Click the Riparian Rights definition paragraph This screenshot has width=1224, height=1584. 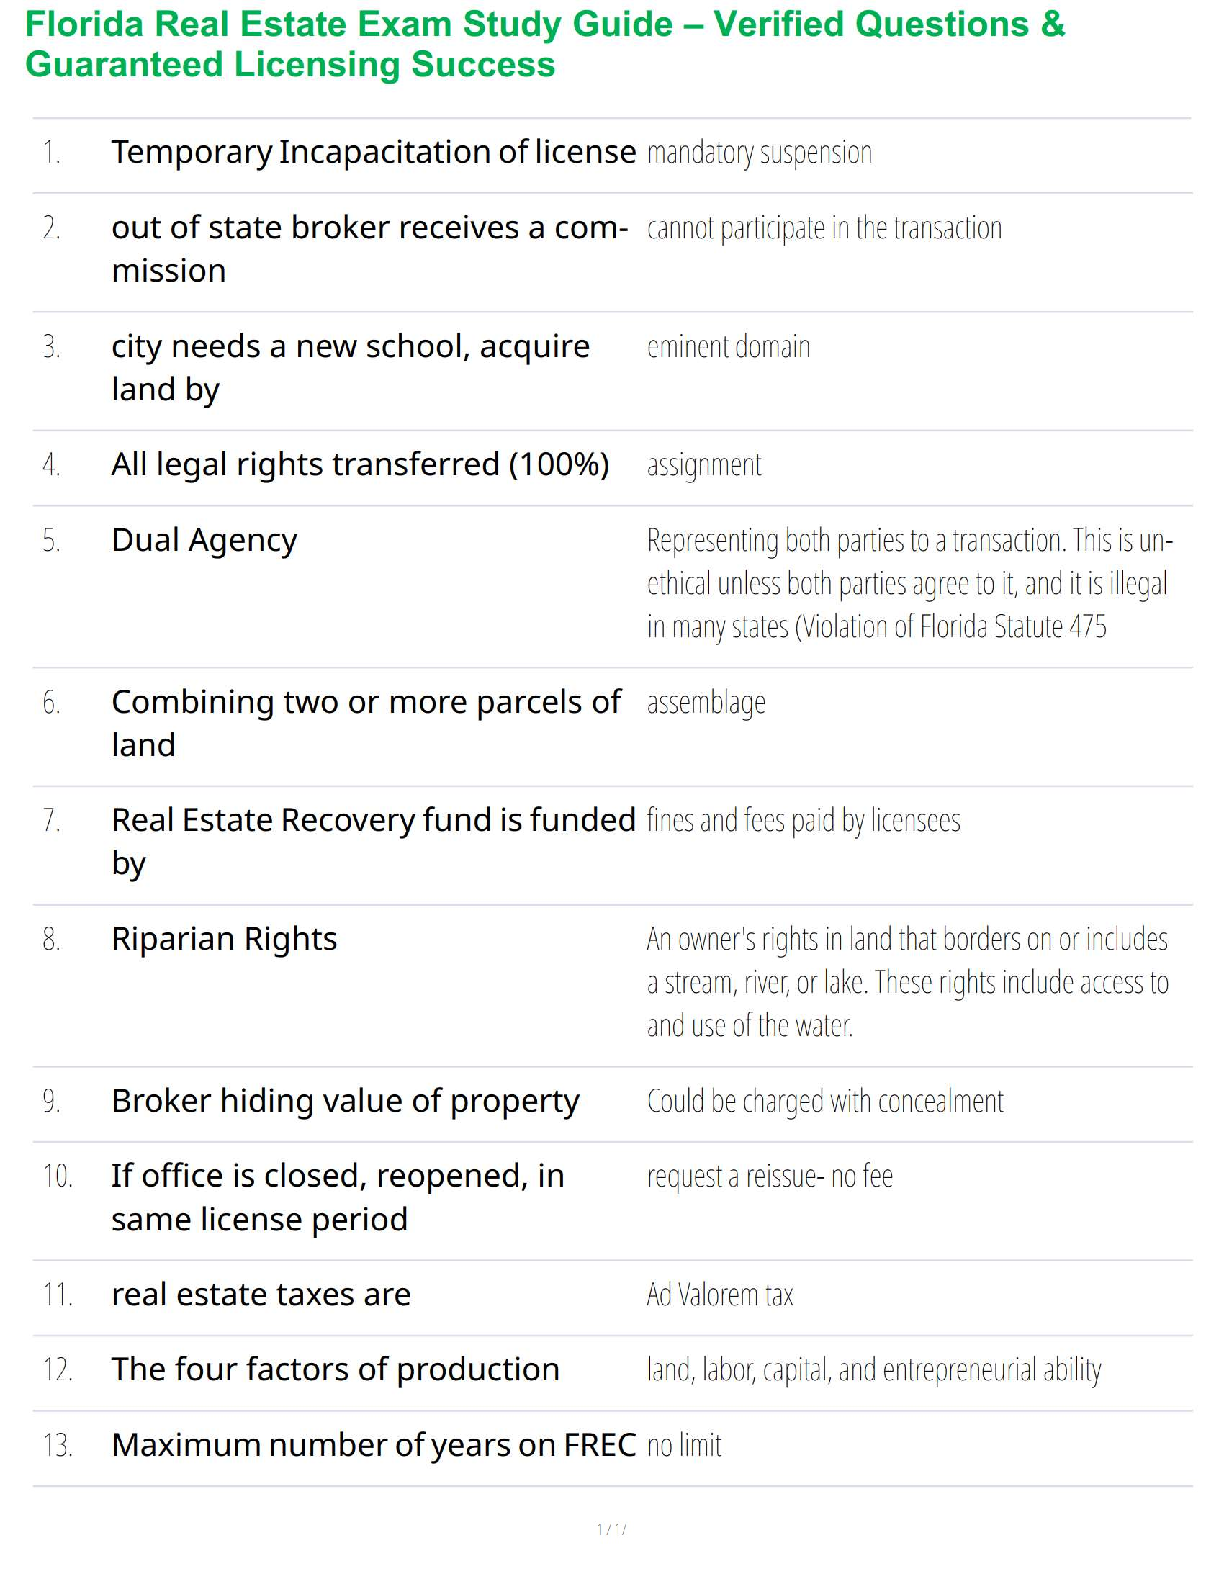tap(907, 982)
